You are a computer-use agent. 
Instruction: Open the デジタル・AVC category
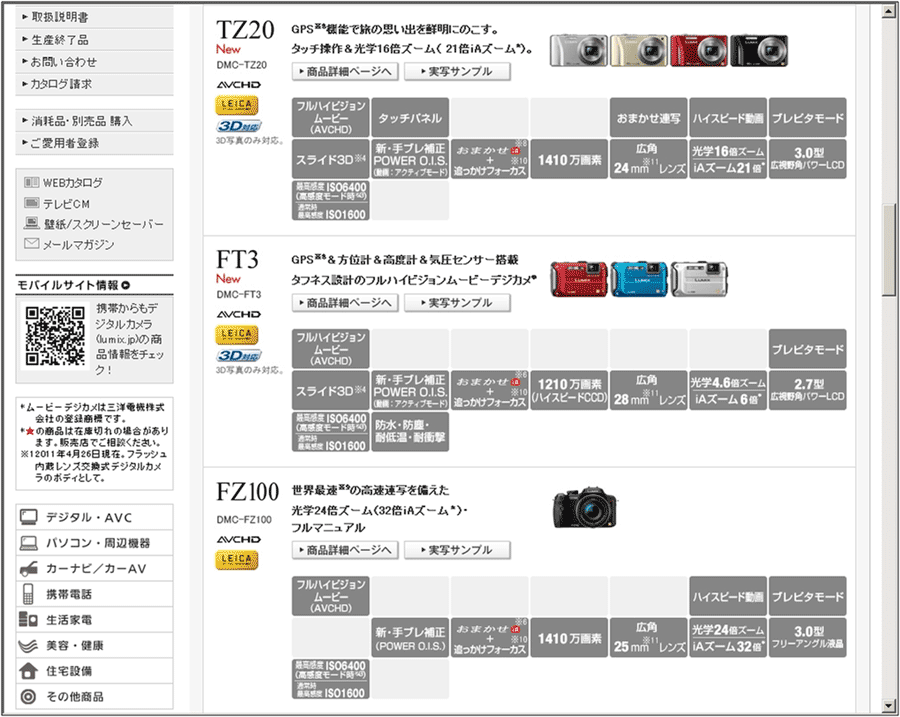[x=95, y=517]
